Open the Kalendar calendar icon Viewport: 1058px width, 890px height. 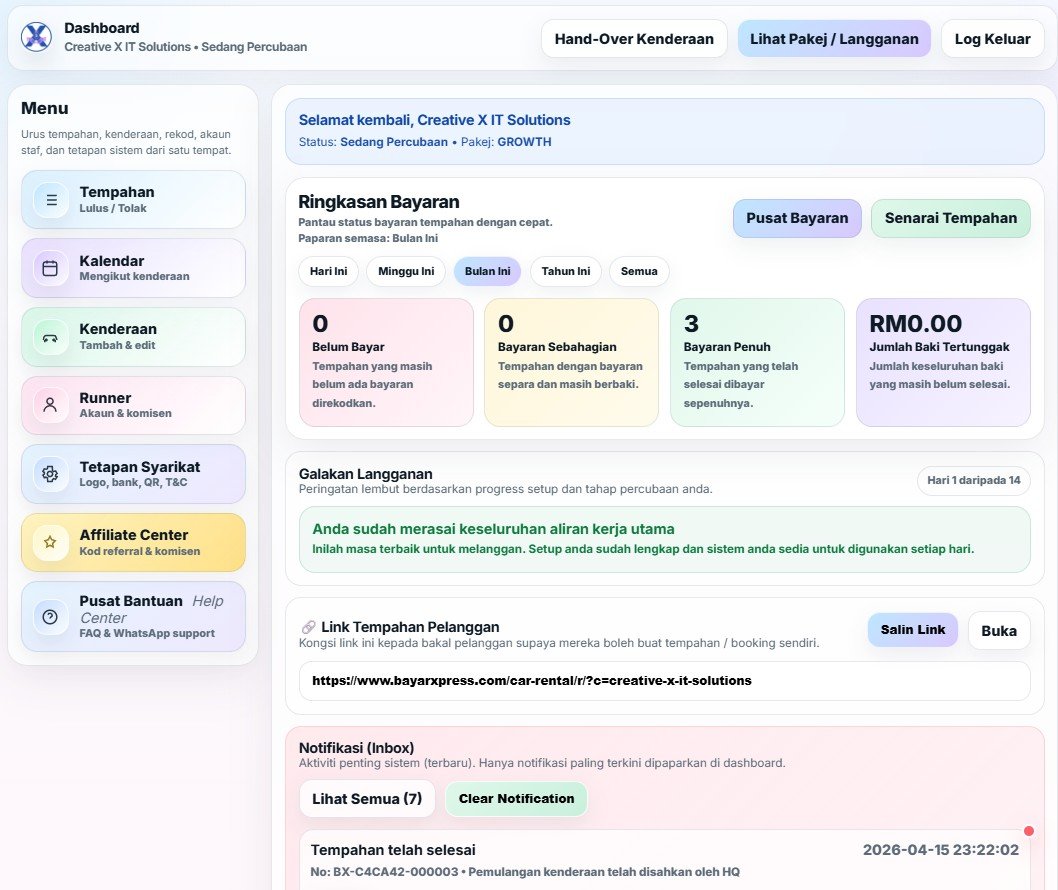[x=49, y=268]
